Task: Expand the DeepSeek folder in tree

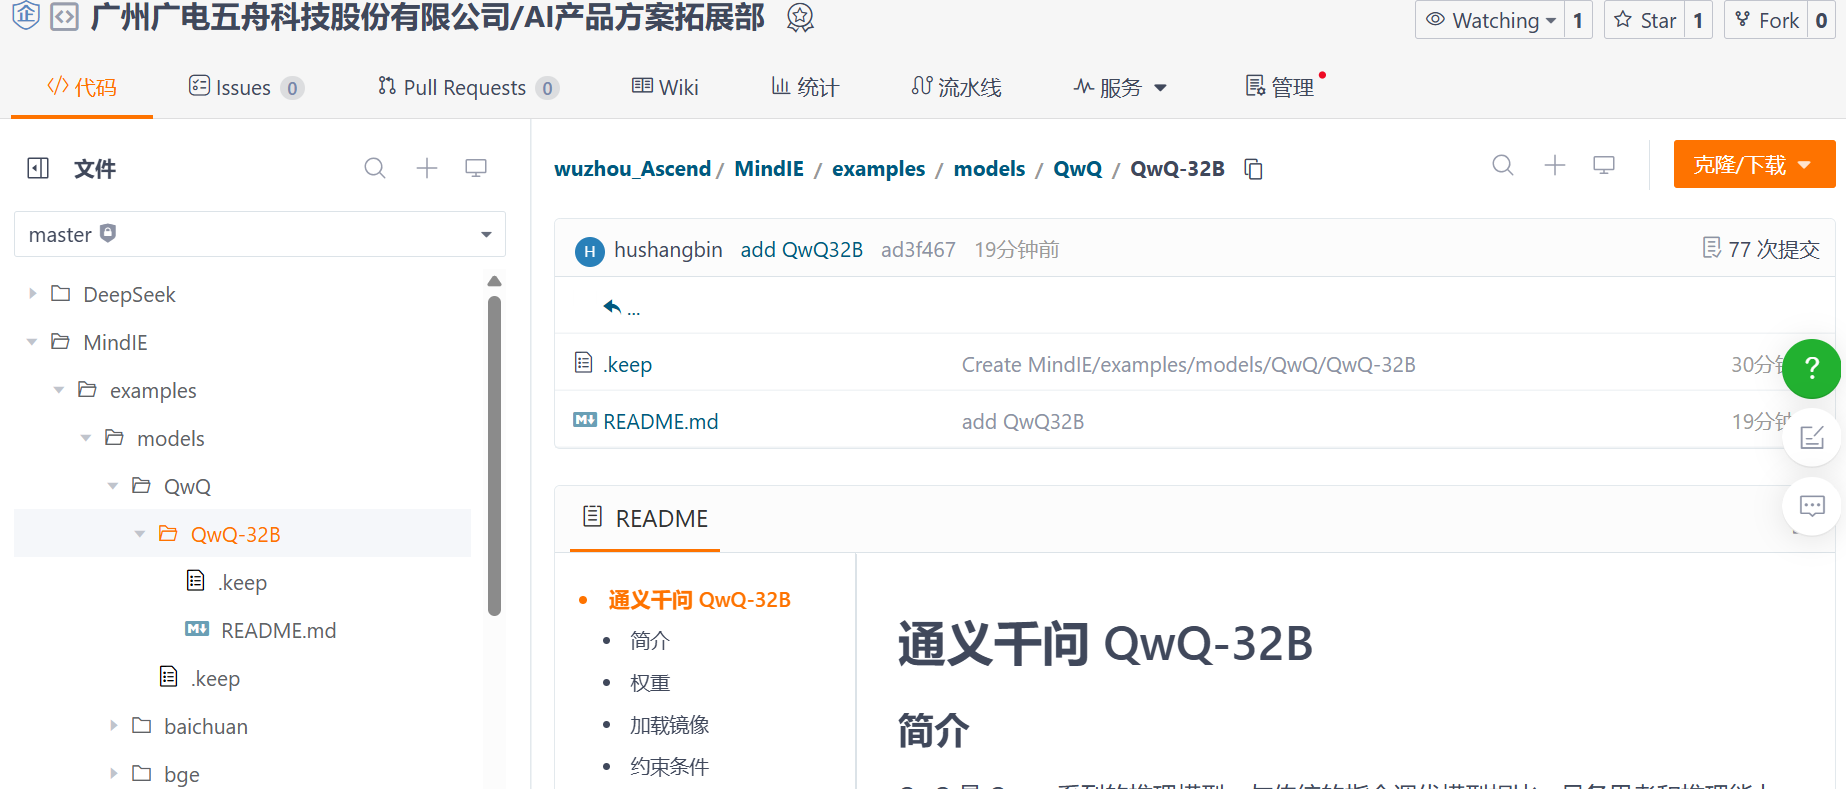Action: click(33, 294)
